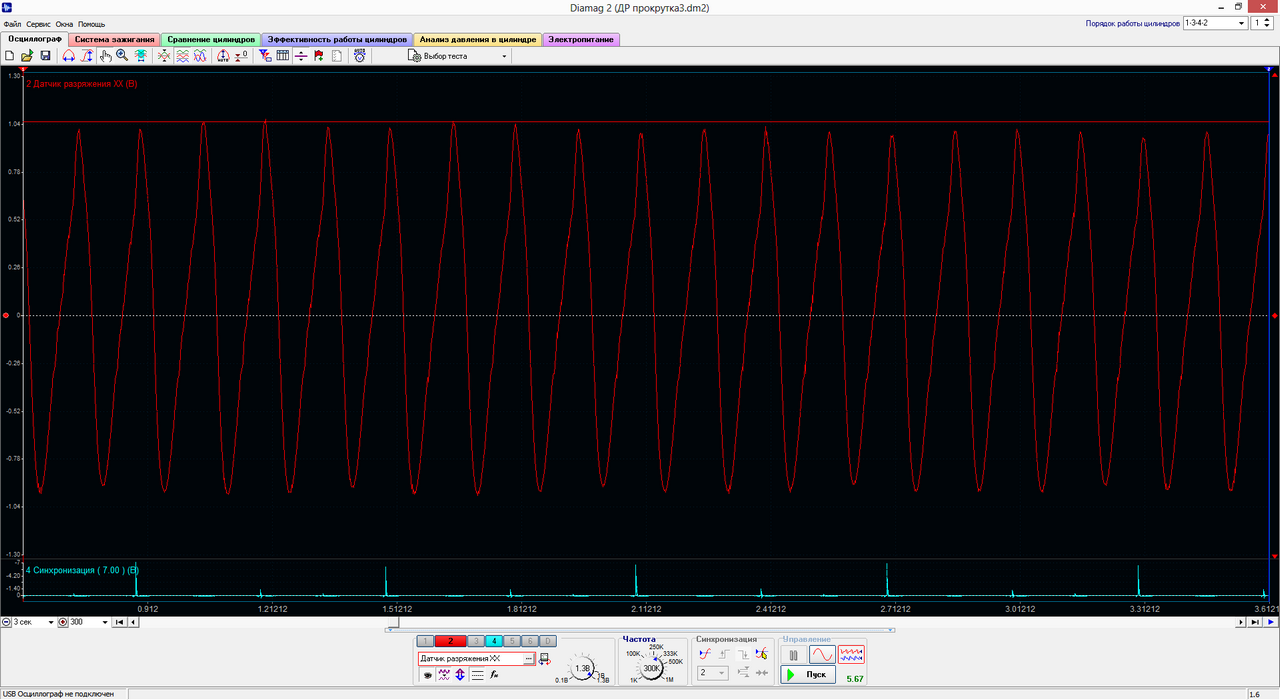Open a file with the folder icon
The height and width of the screenshot is (700, 1280).
[x=27, y=56]
